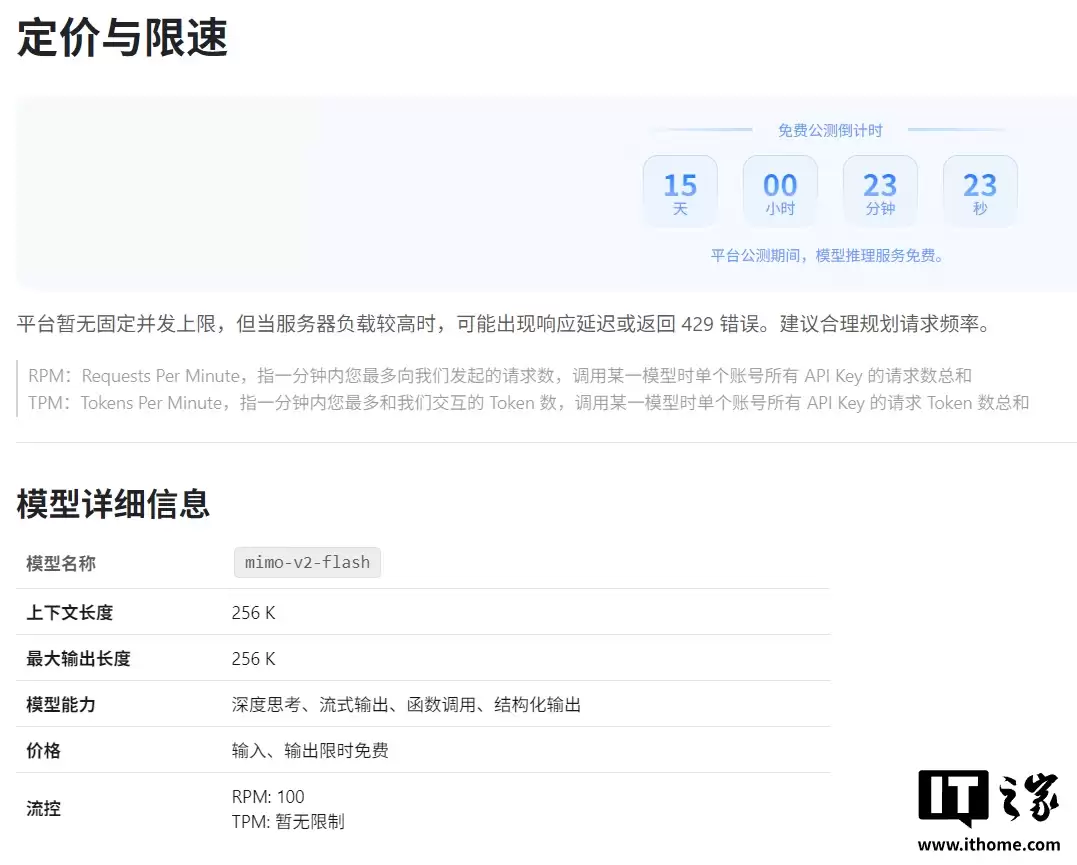Select the 15天 countdown card
The image size is (1077, 865).
tap(680, 190)
